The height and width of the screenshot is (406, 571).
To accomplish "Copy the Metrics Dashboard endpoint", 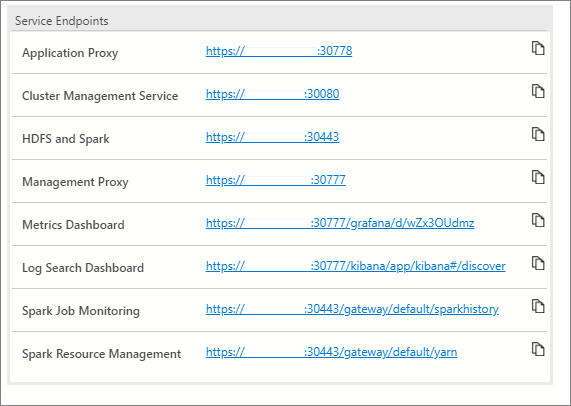I will tap(538, 220).
